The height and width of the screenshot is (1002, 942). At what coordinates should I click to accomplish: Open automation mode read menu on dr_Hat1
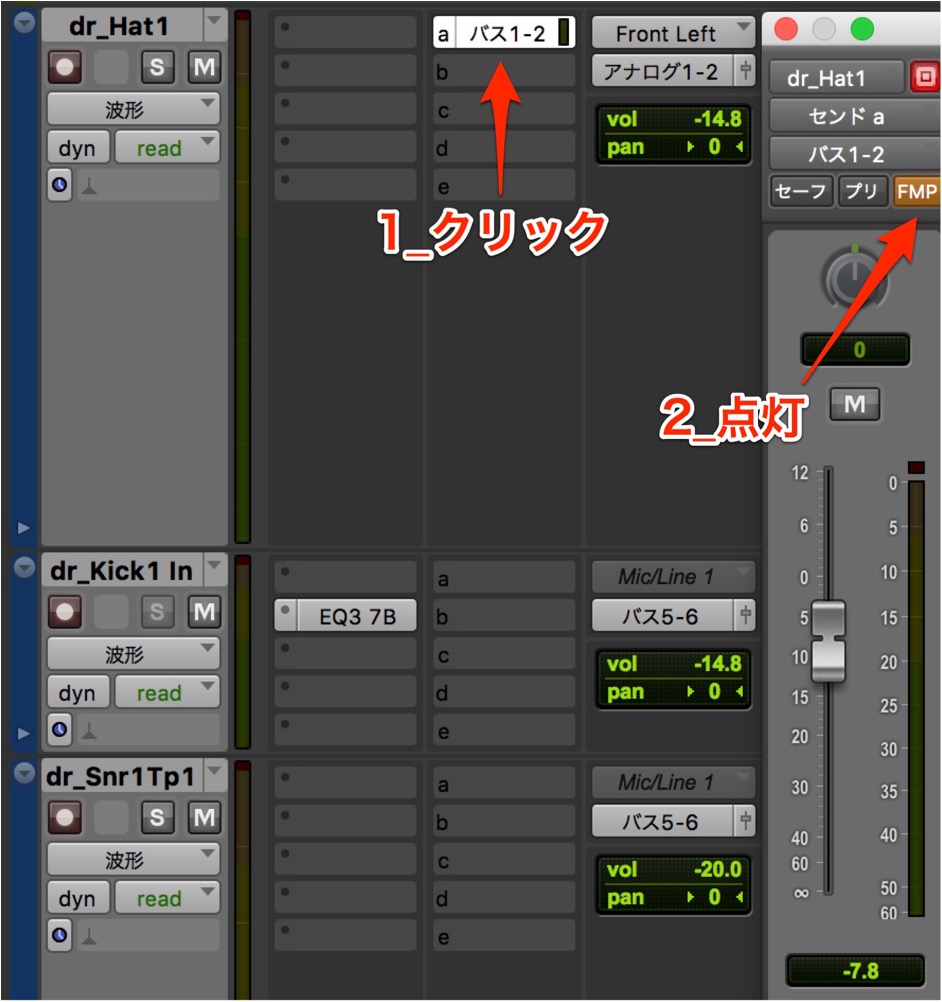click(x=167, y=148)
